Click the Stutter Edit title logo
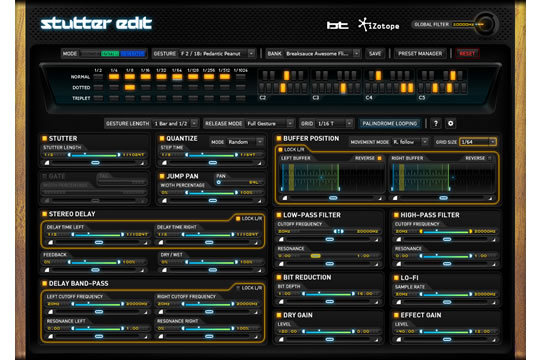 click(96, 23)
